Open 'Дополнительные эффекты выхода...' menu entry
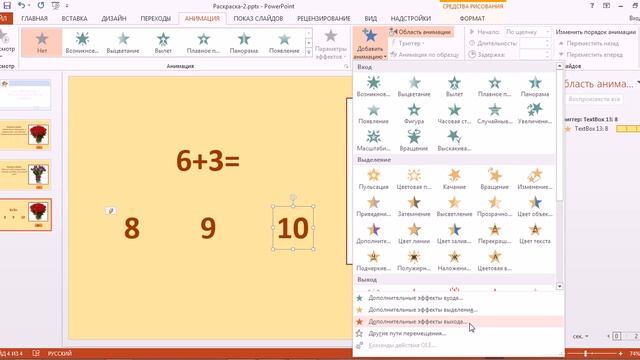 point(458,322)
